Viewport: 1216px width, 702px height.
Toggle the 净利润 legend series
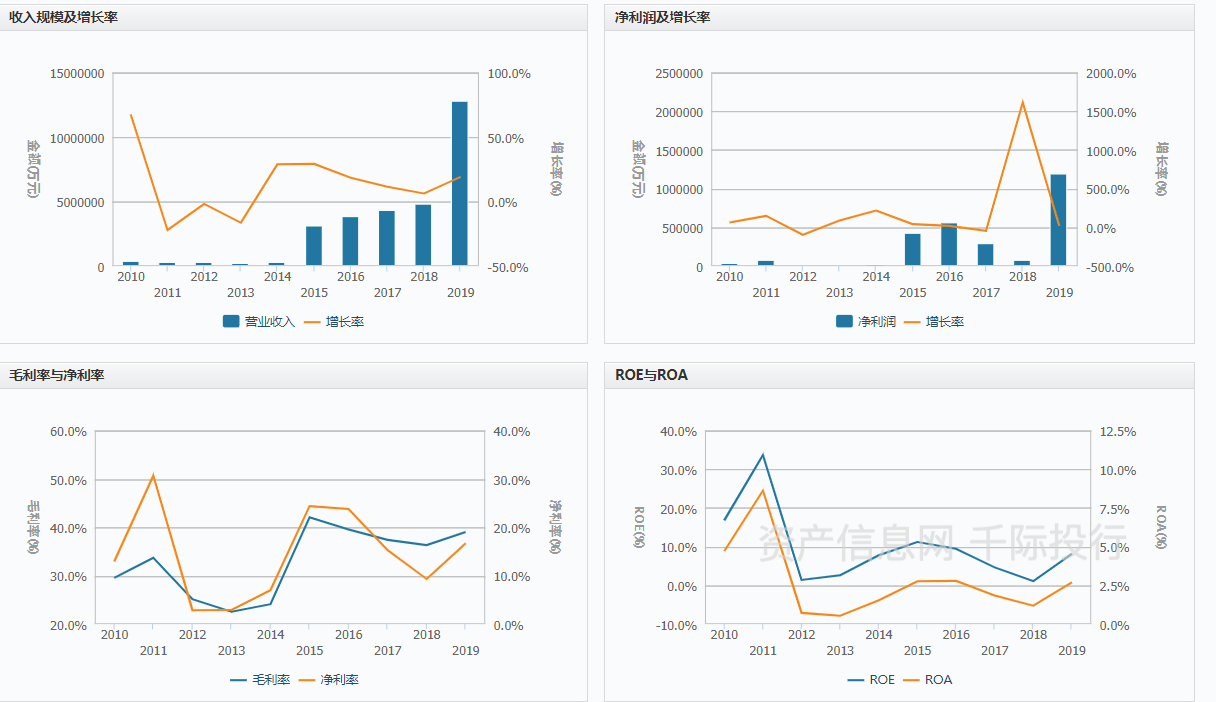point(866,322)
